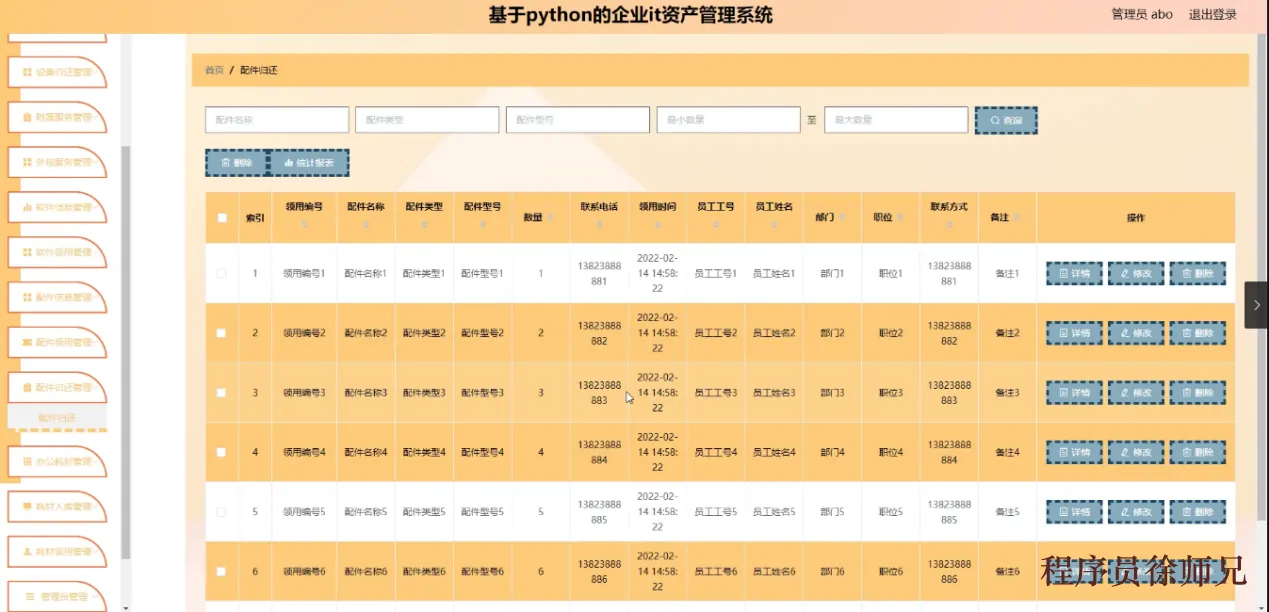Sort table by 配件型号 column arrows
This screenshot has width=1269, height=612.
tap(483, 226)
